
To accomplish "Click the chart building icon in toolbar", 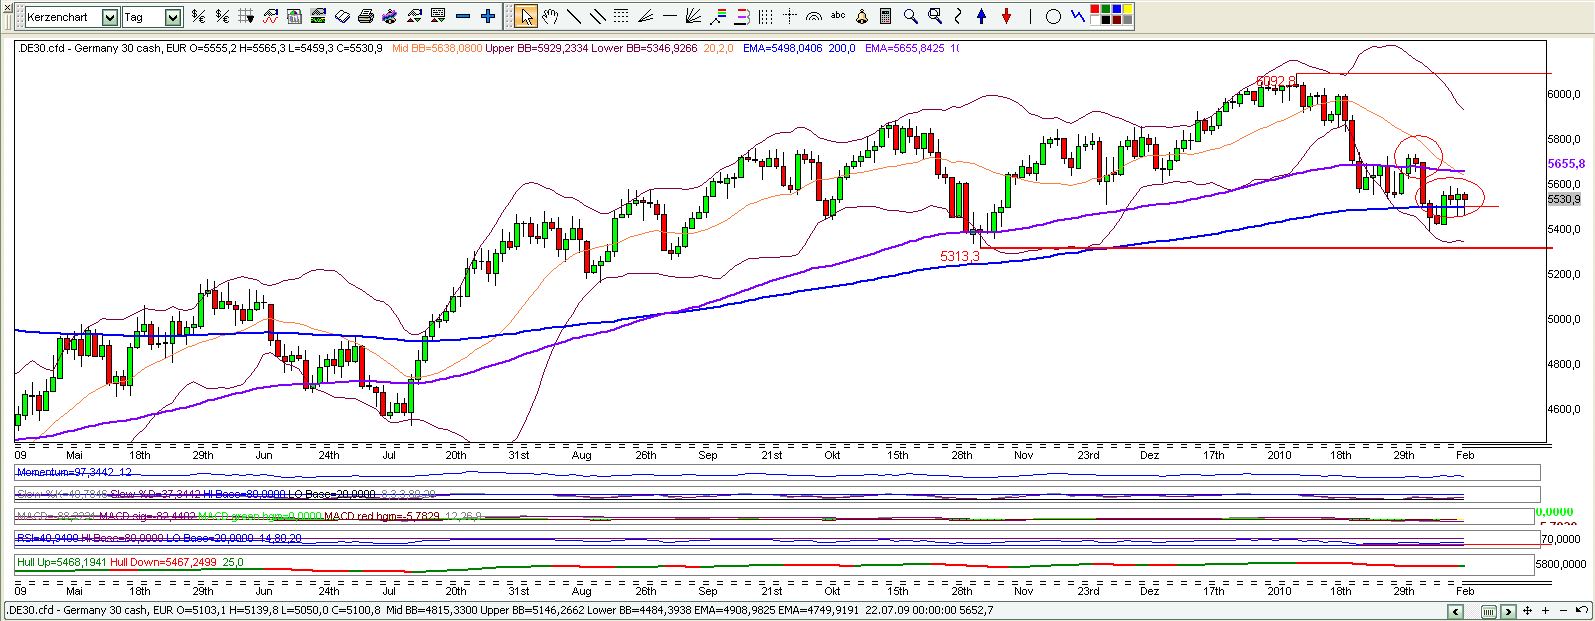I will pyautogui.click(x=294, y=17).
